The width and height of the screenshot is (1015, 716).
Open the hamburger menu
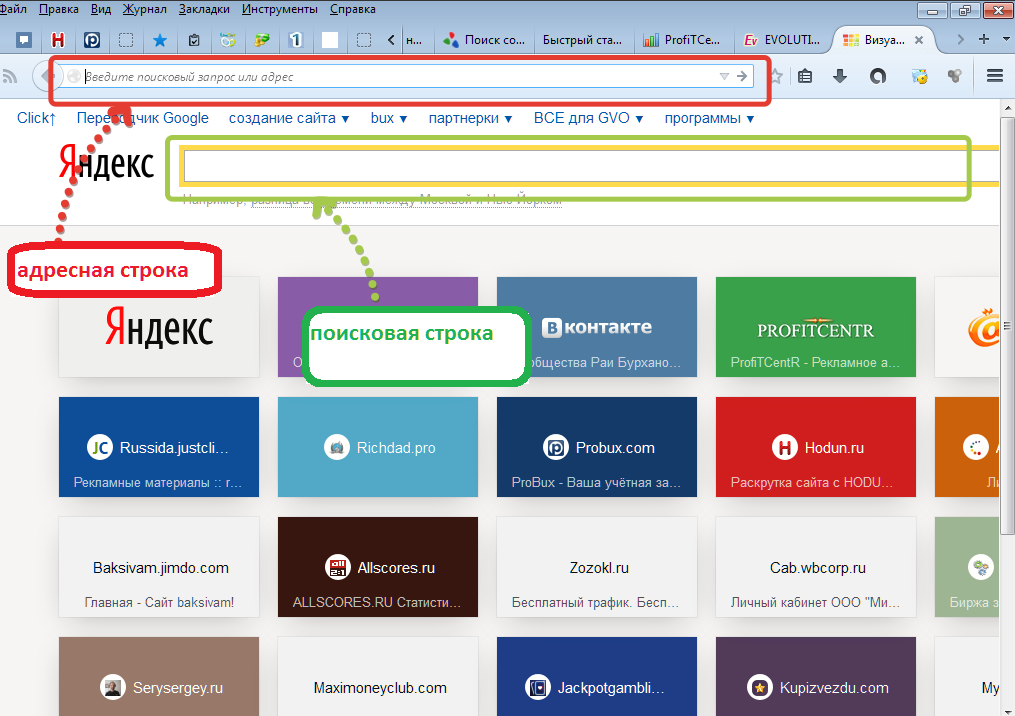click(995, 76)
